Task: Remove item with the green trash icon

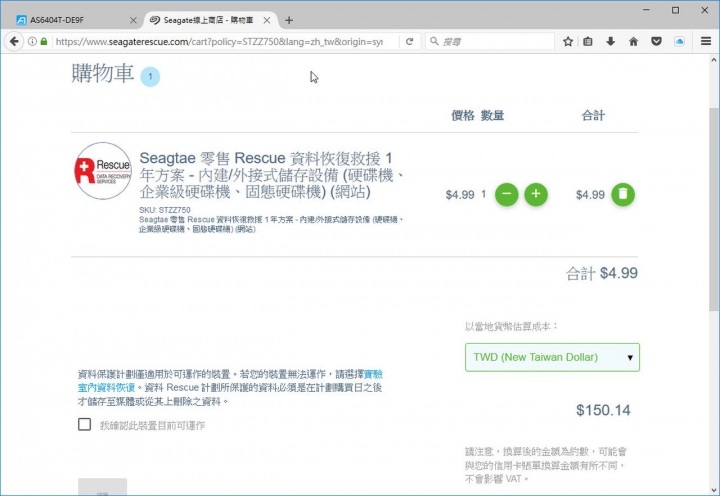Action: point(623,194)
